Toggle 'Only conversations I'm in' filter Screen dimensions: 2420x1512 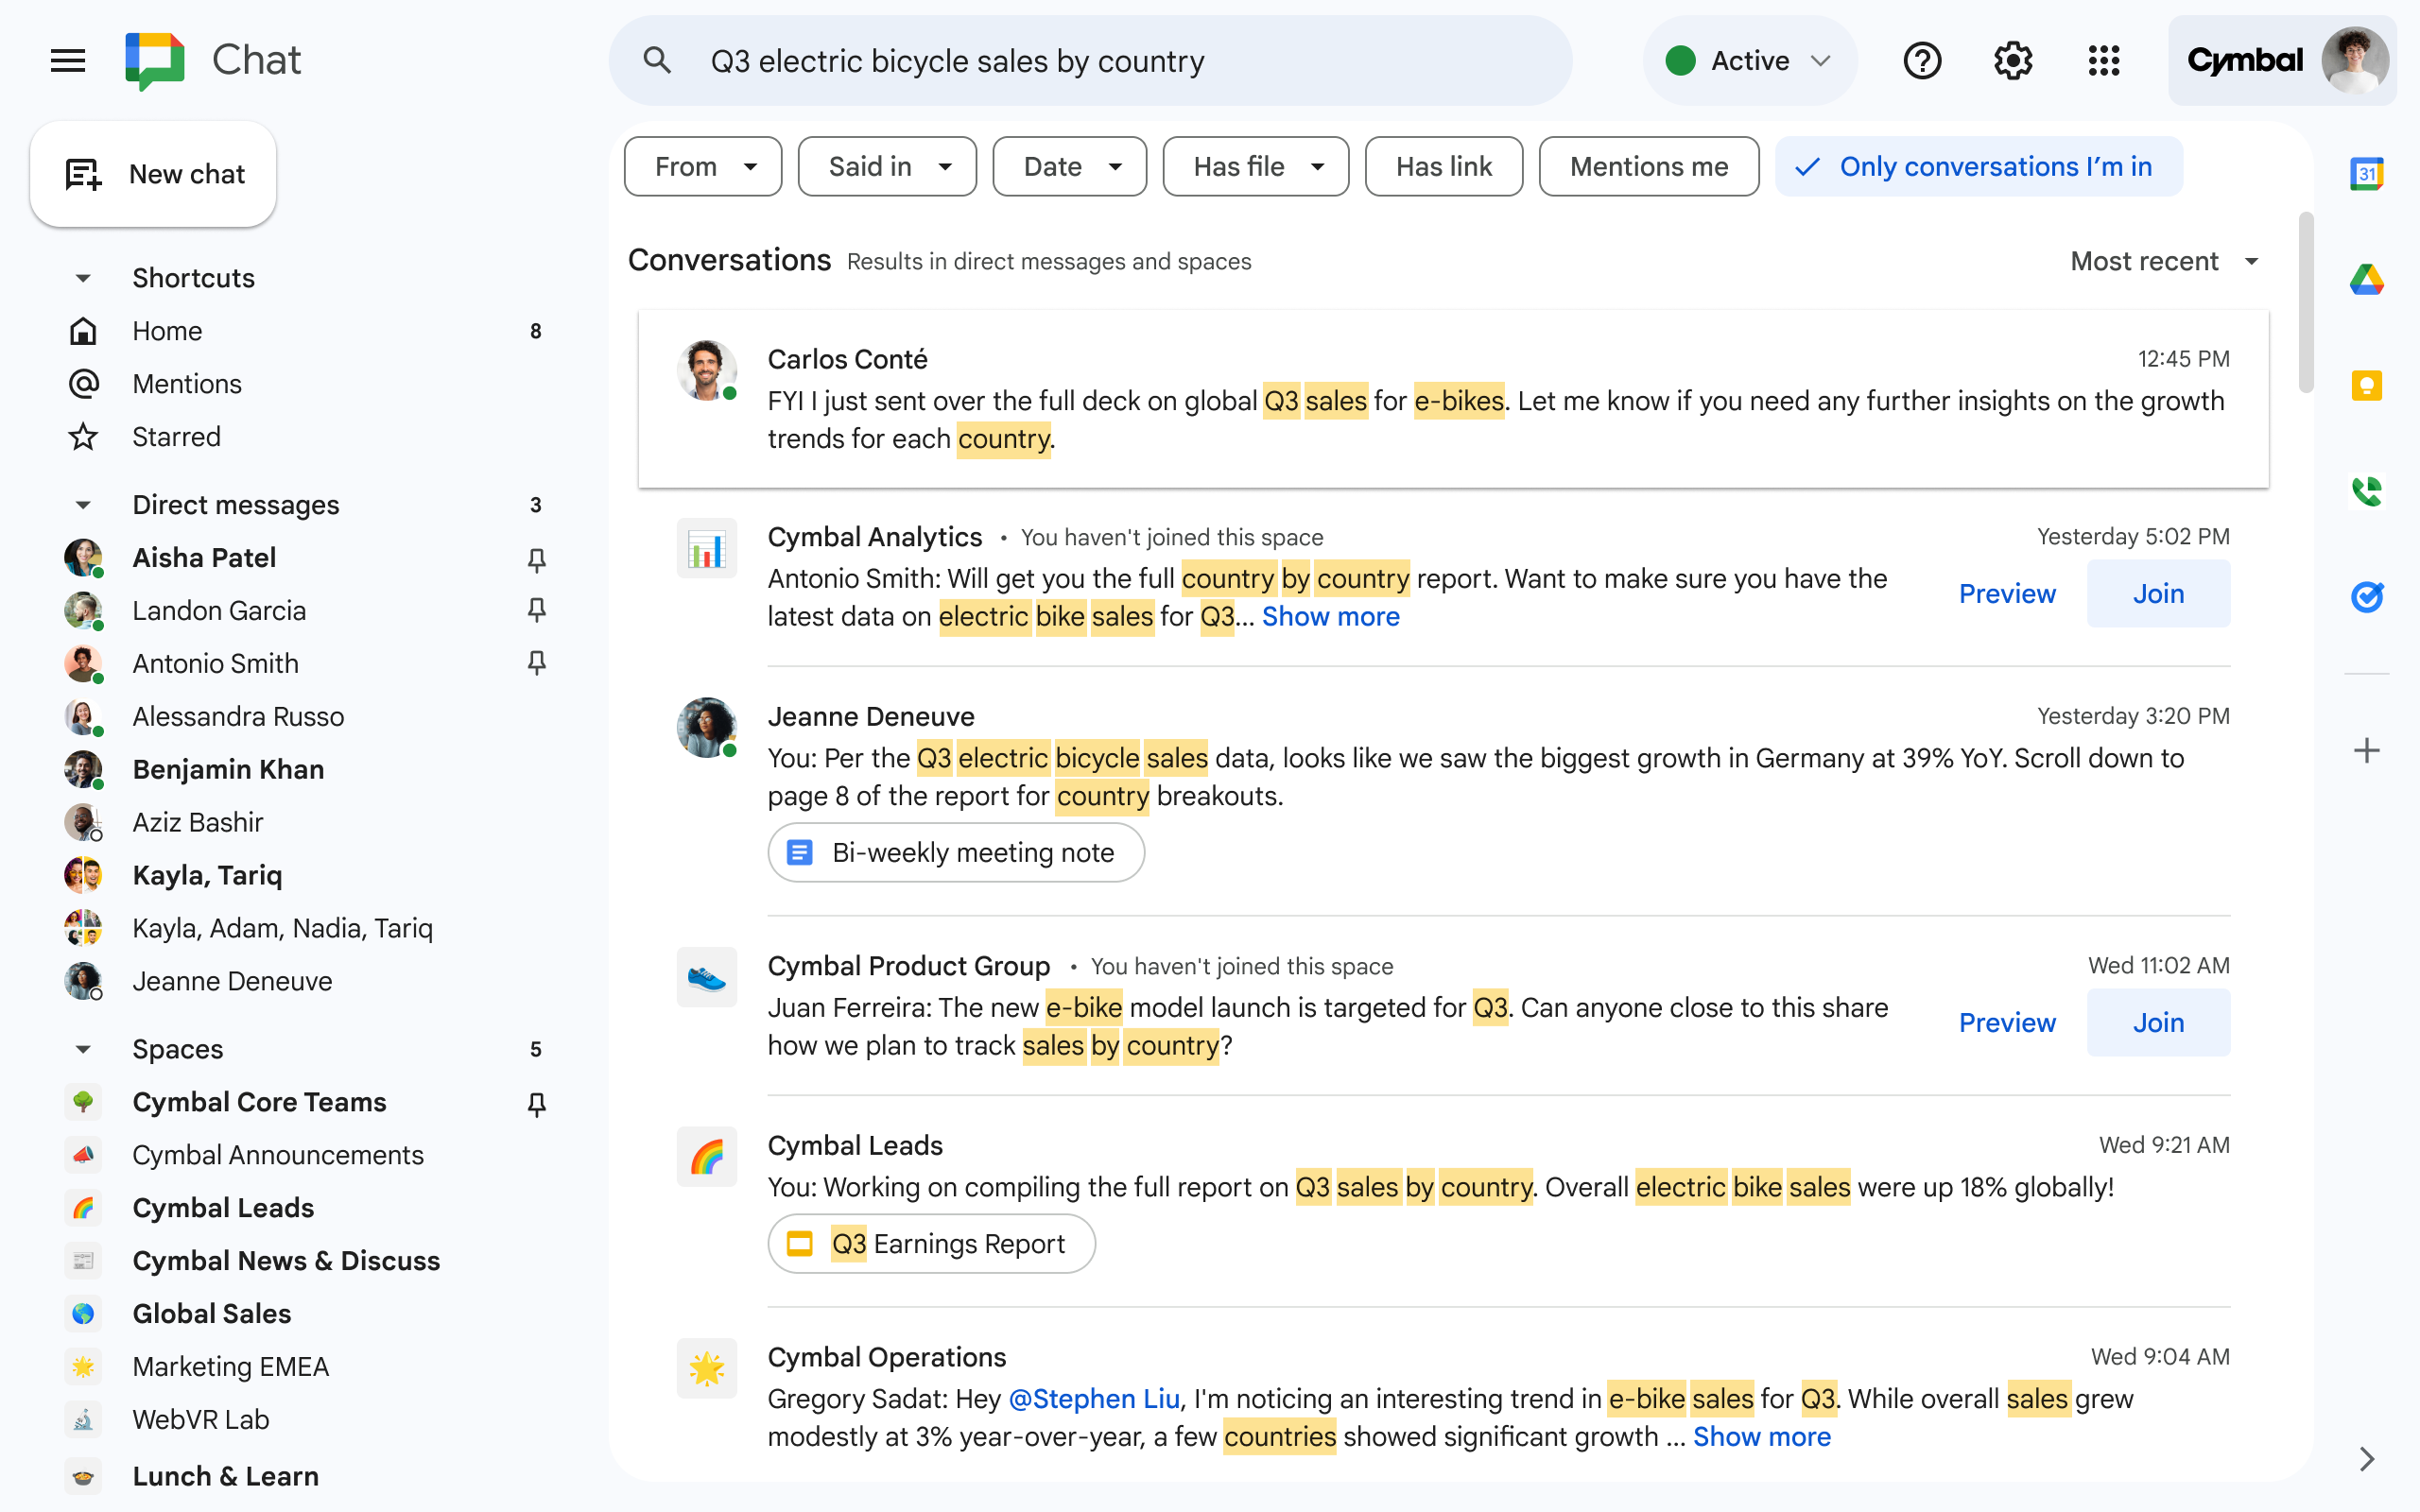pos(1978,167)
